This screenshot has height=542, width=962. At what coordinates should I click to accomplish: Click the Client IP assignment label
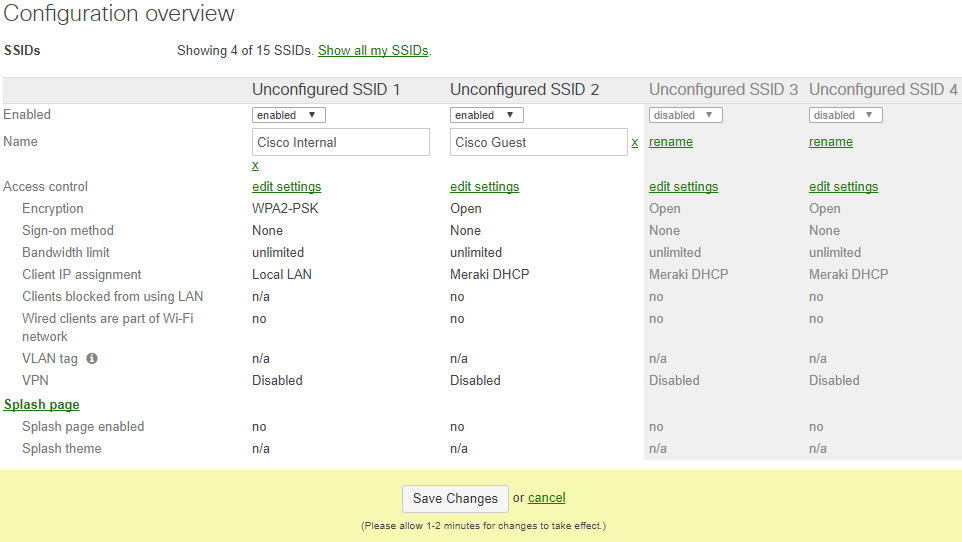(82, 274)
